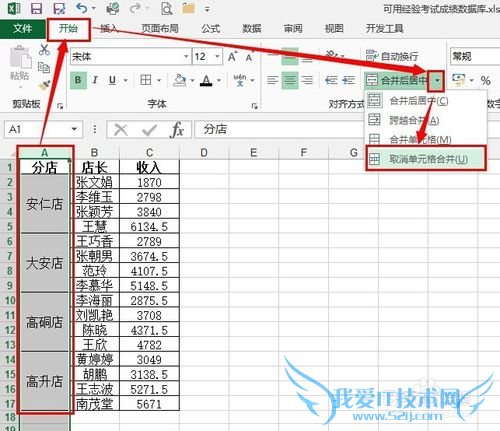Click the formula bar confirm checkmark
The image size is (500, 431).
pos(149,130)
